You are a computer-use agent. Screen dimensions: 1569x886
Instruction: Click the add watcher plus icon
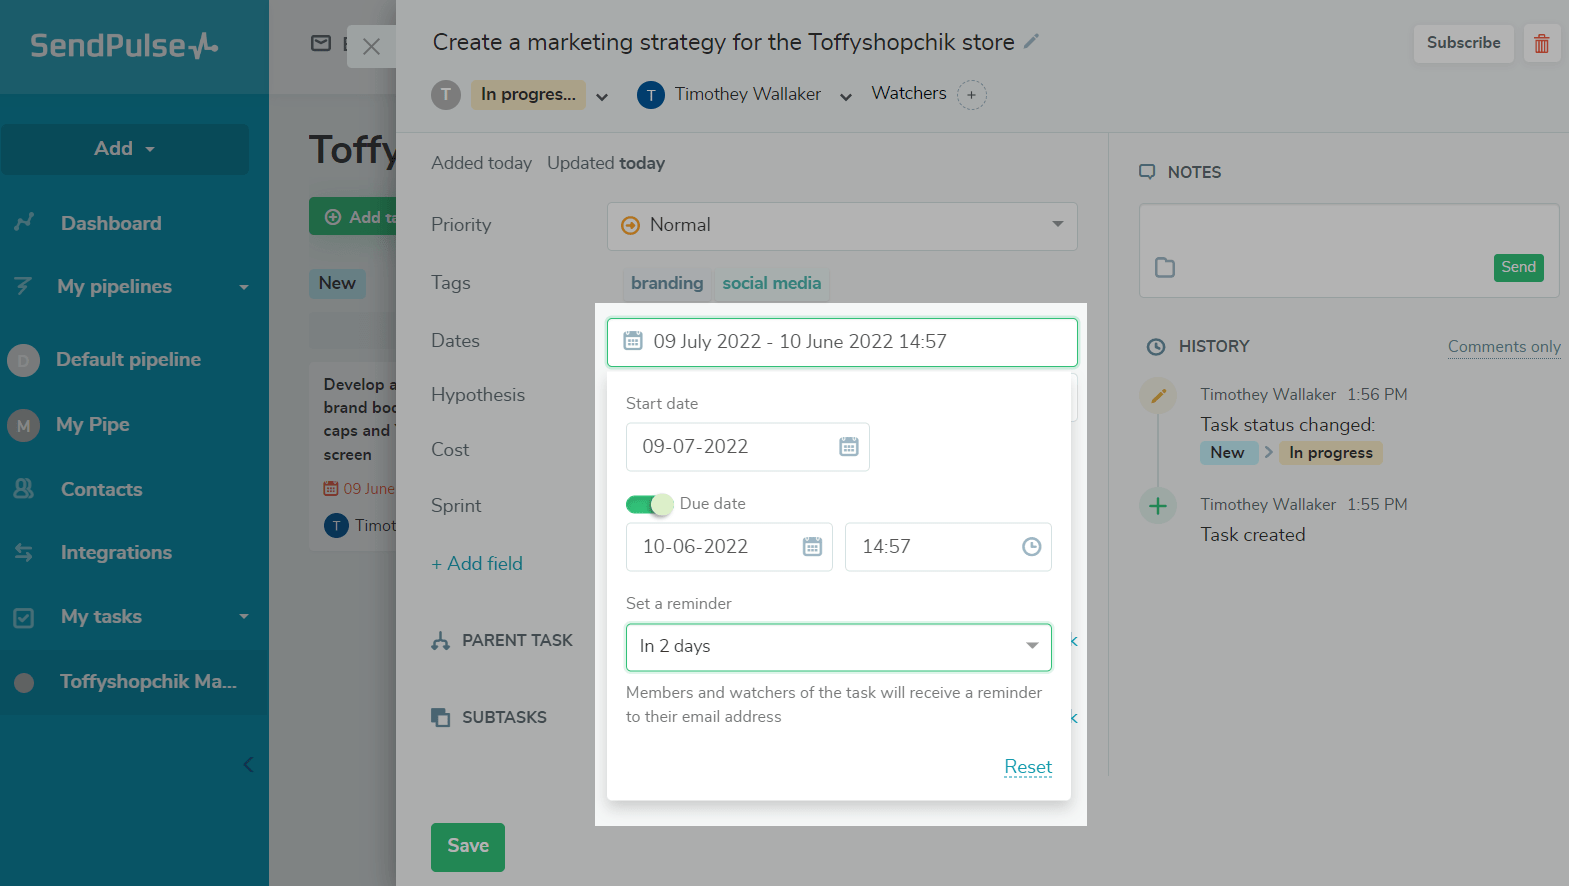tap(971, 95)
